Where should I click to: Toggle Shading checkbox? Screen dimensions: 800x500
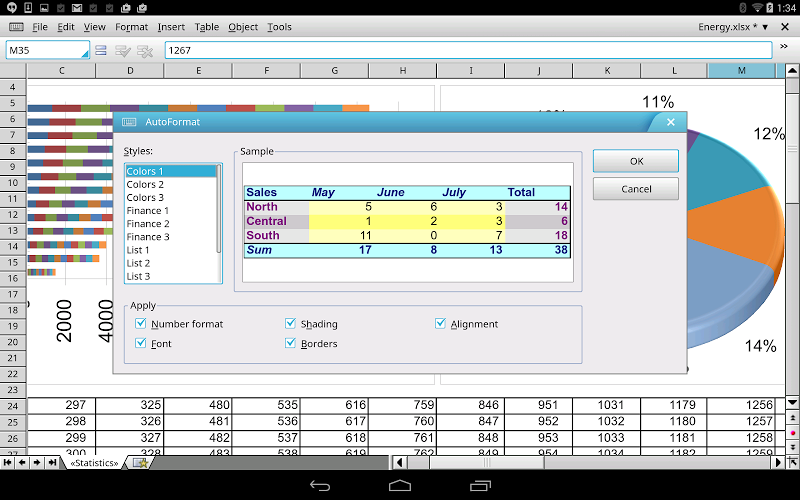pyautogui.click(x=290, y=323)
